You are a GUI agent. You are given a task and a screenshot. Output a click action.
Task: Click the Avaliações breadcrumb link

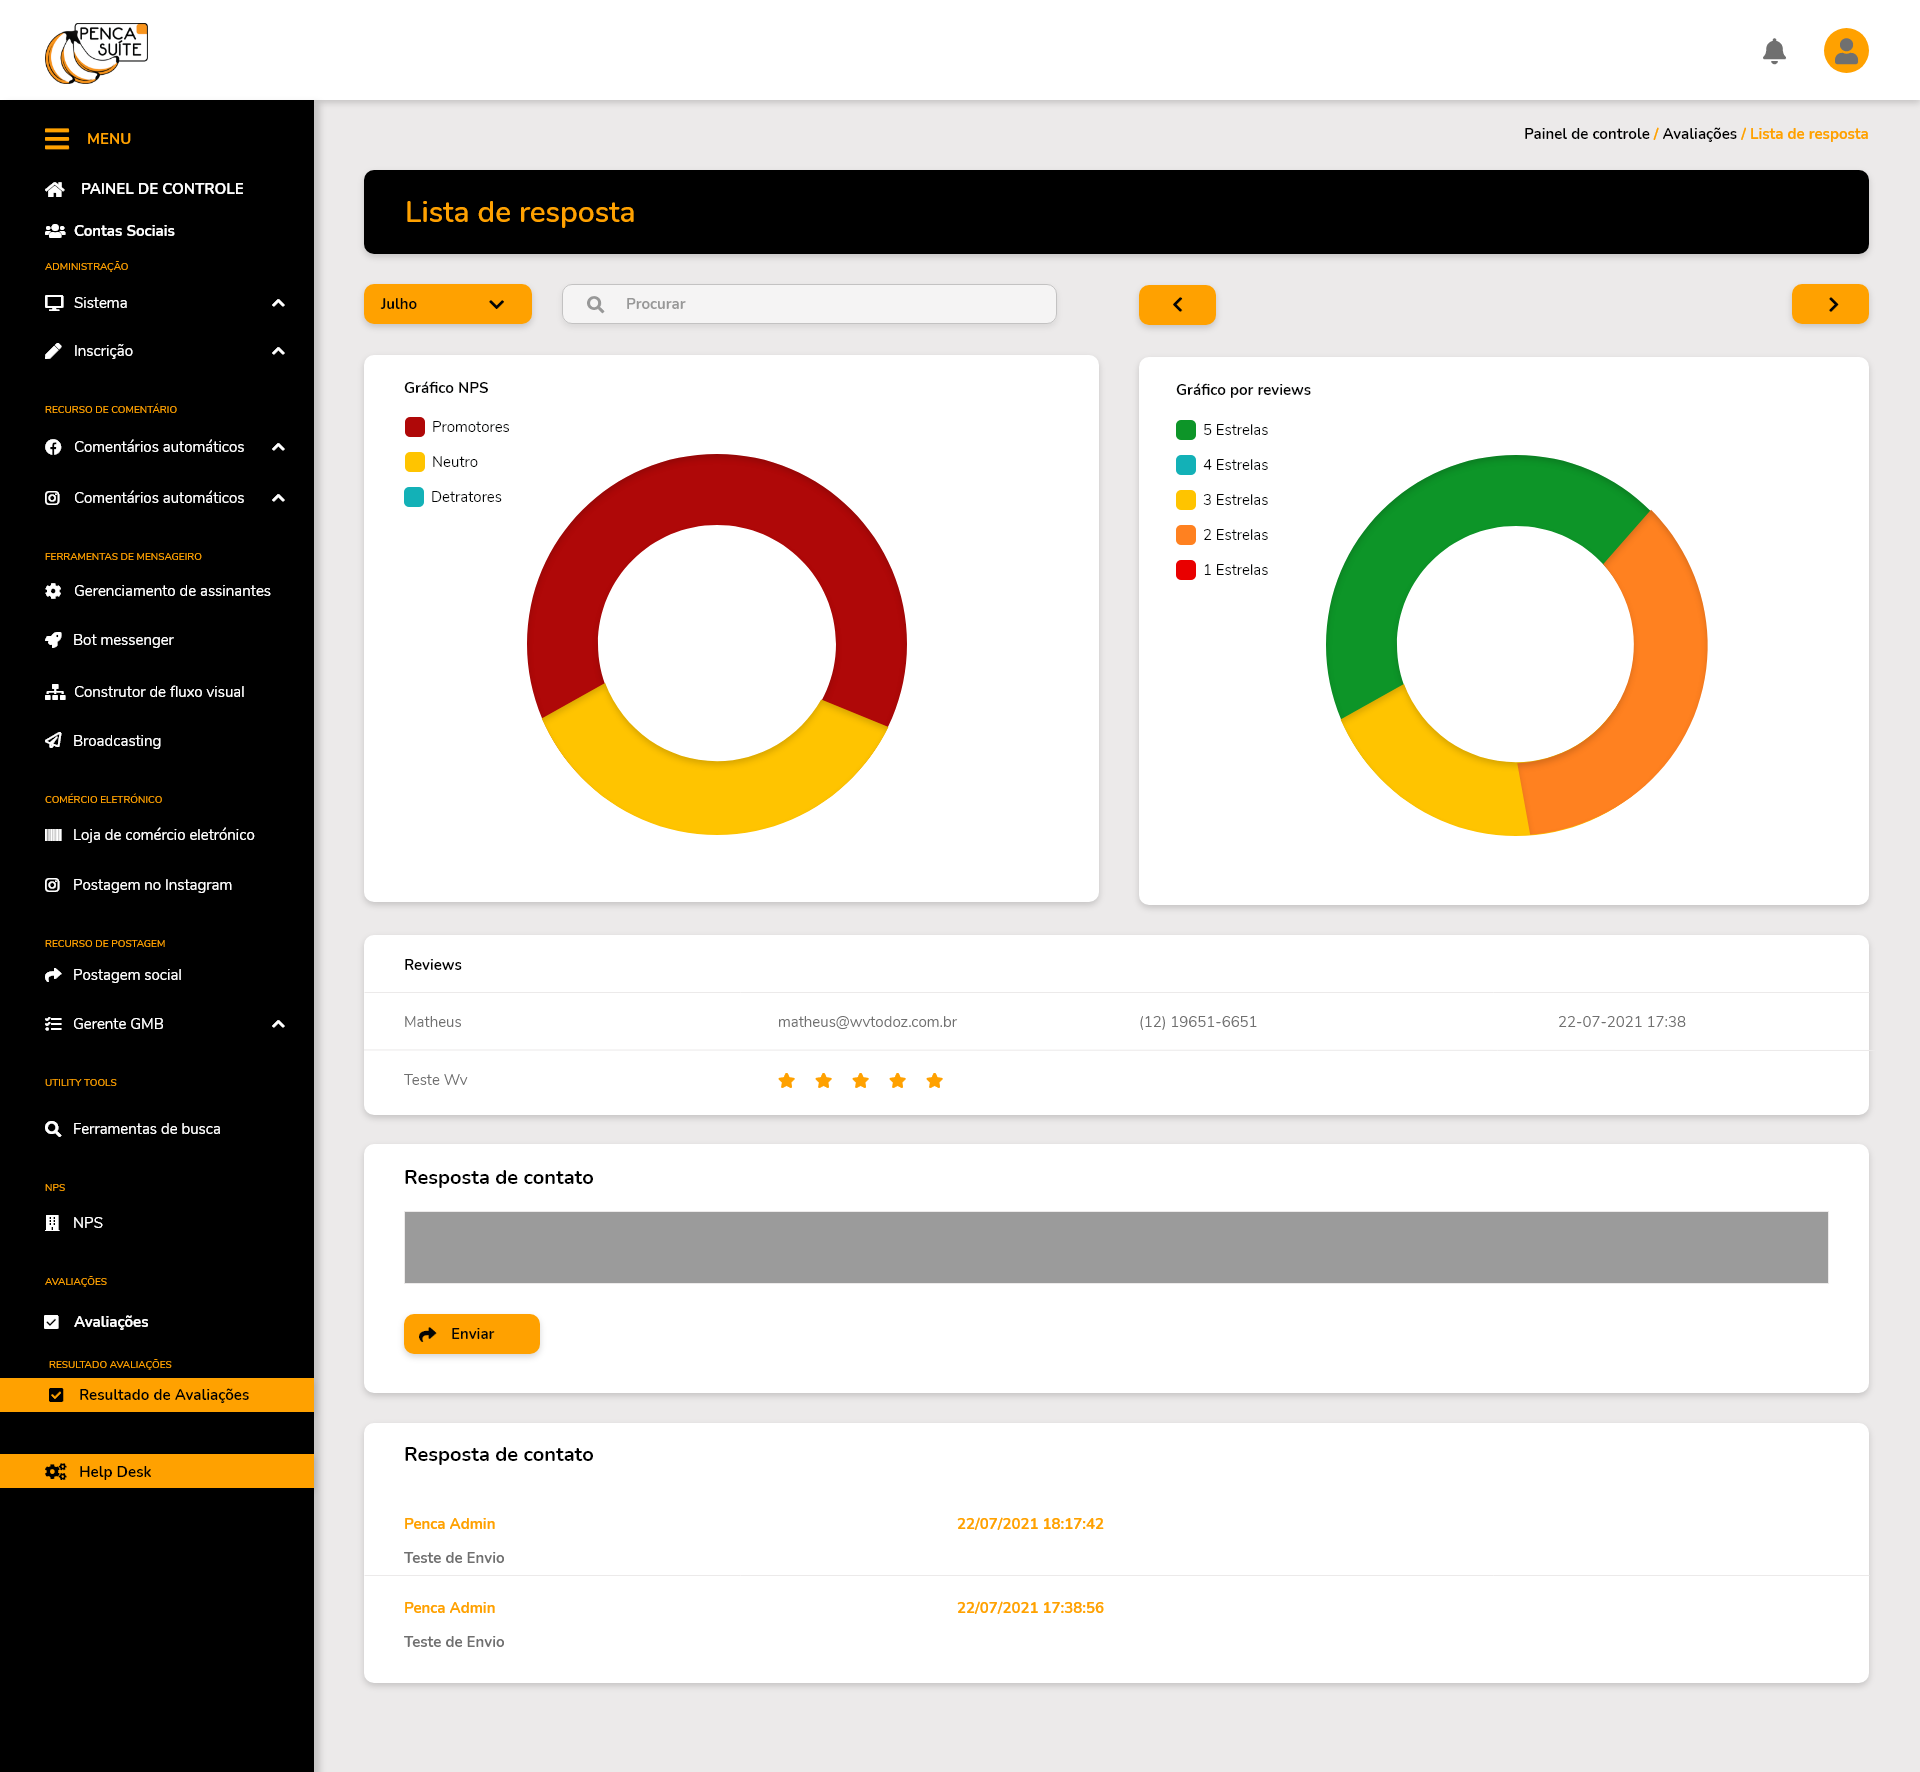tap(1699, 134)
